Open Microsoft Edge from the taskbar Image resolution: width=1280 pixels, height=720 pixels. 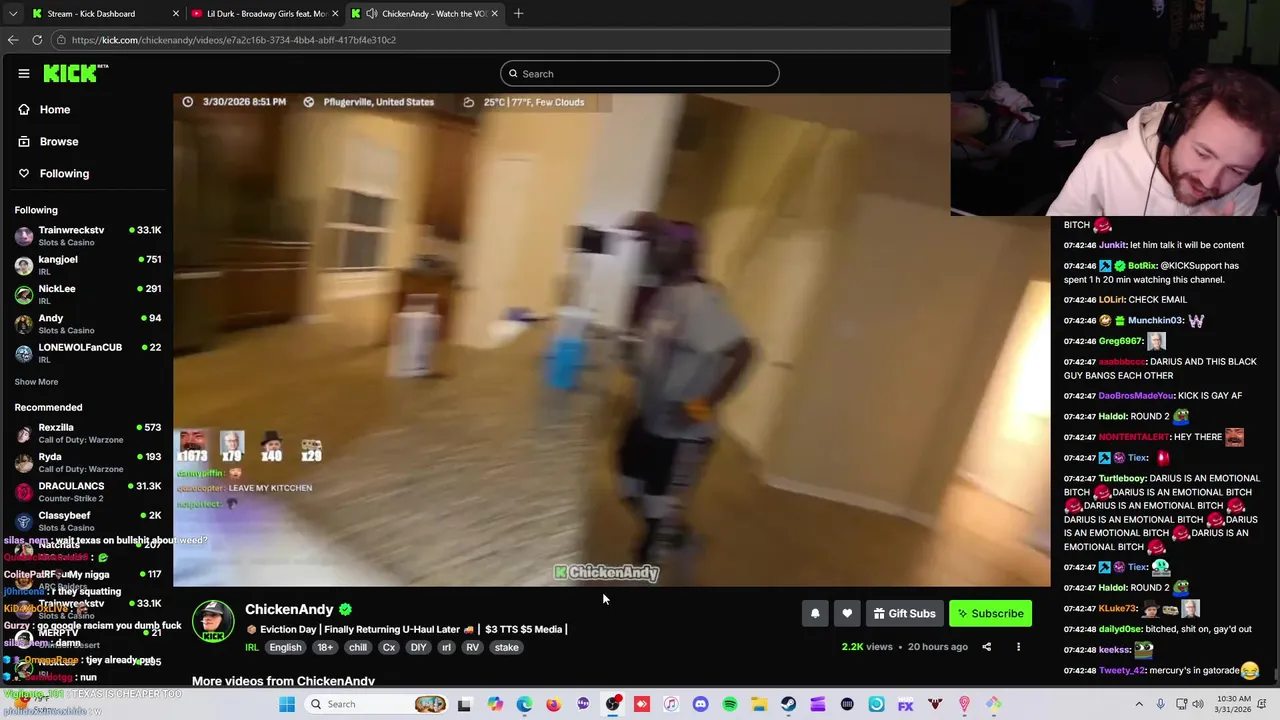524,704
